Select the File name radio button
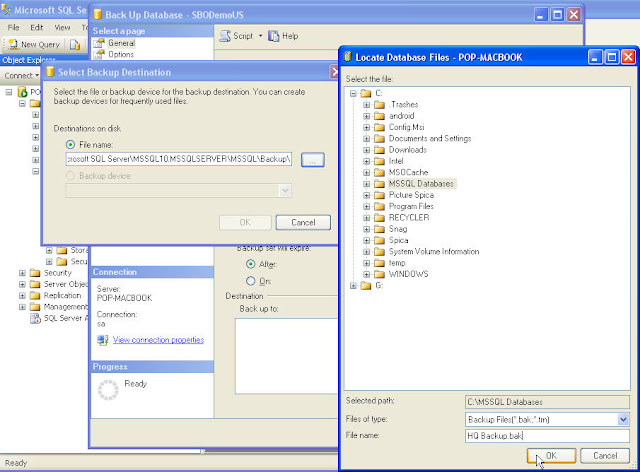This screenshot has height=472, width=640. 70,145
